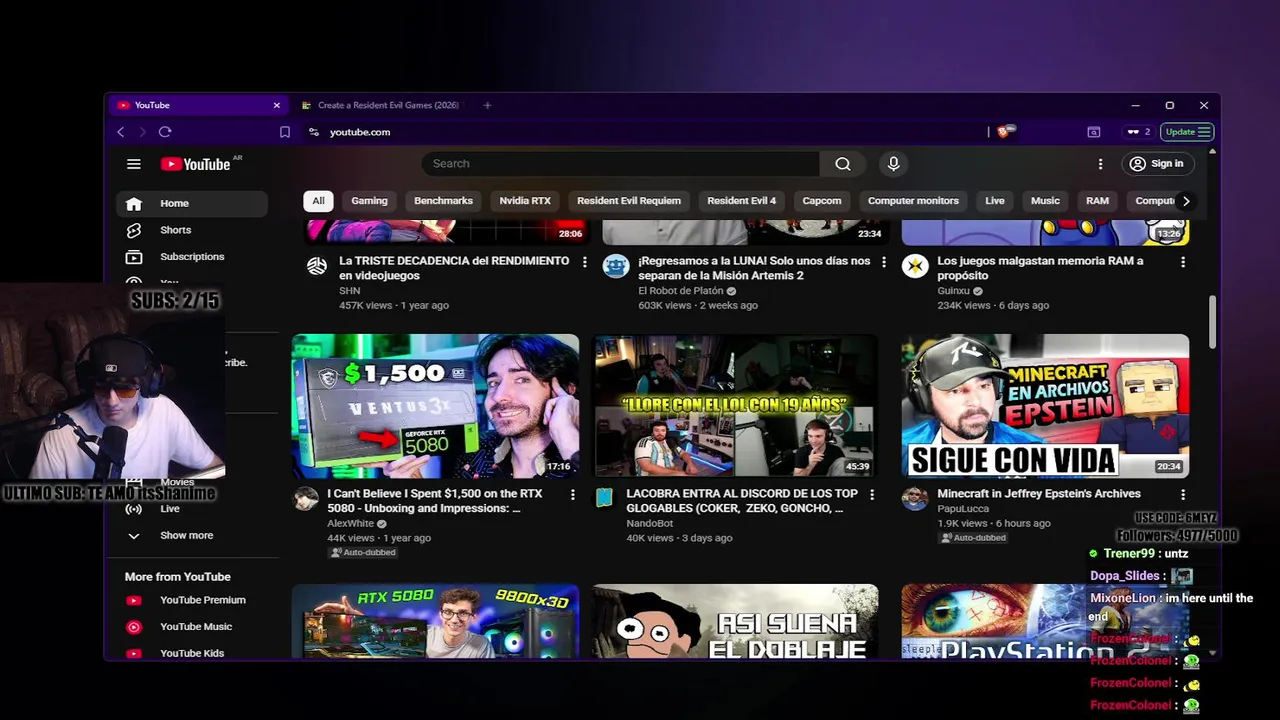Click the Brave shields icon in address bar
The width and height of the screenshot is (1280, 720).
point(1004,131)
